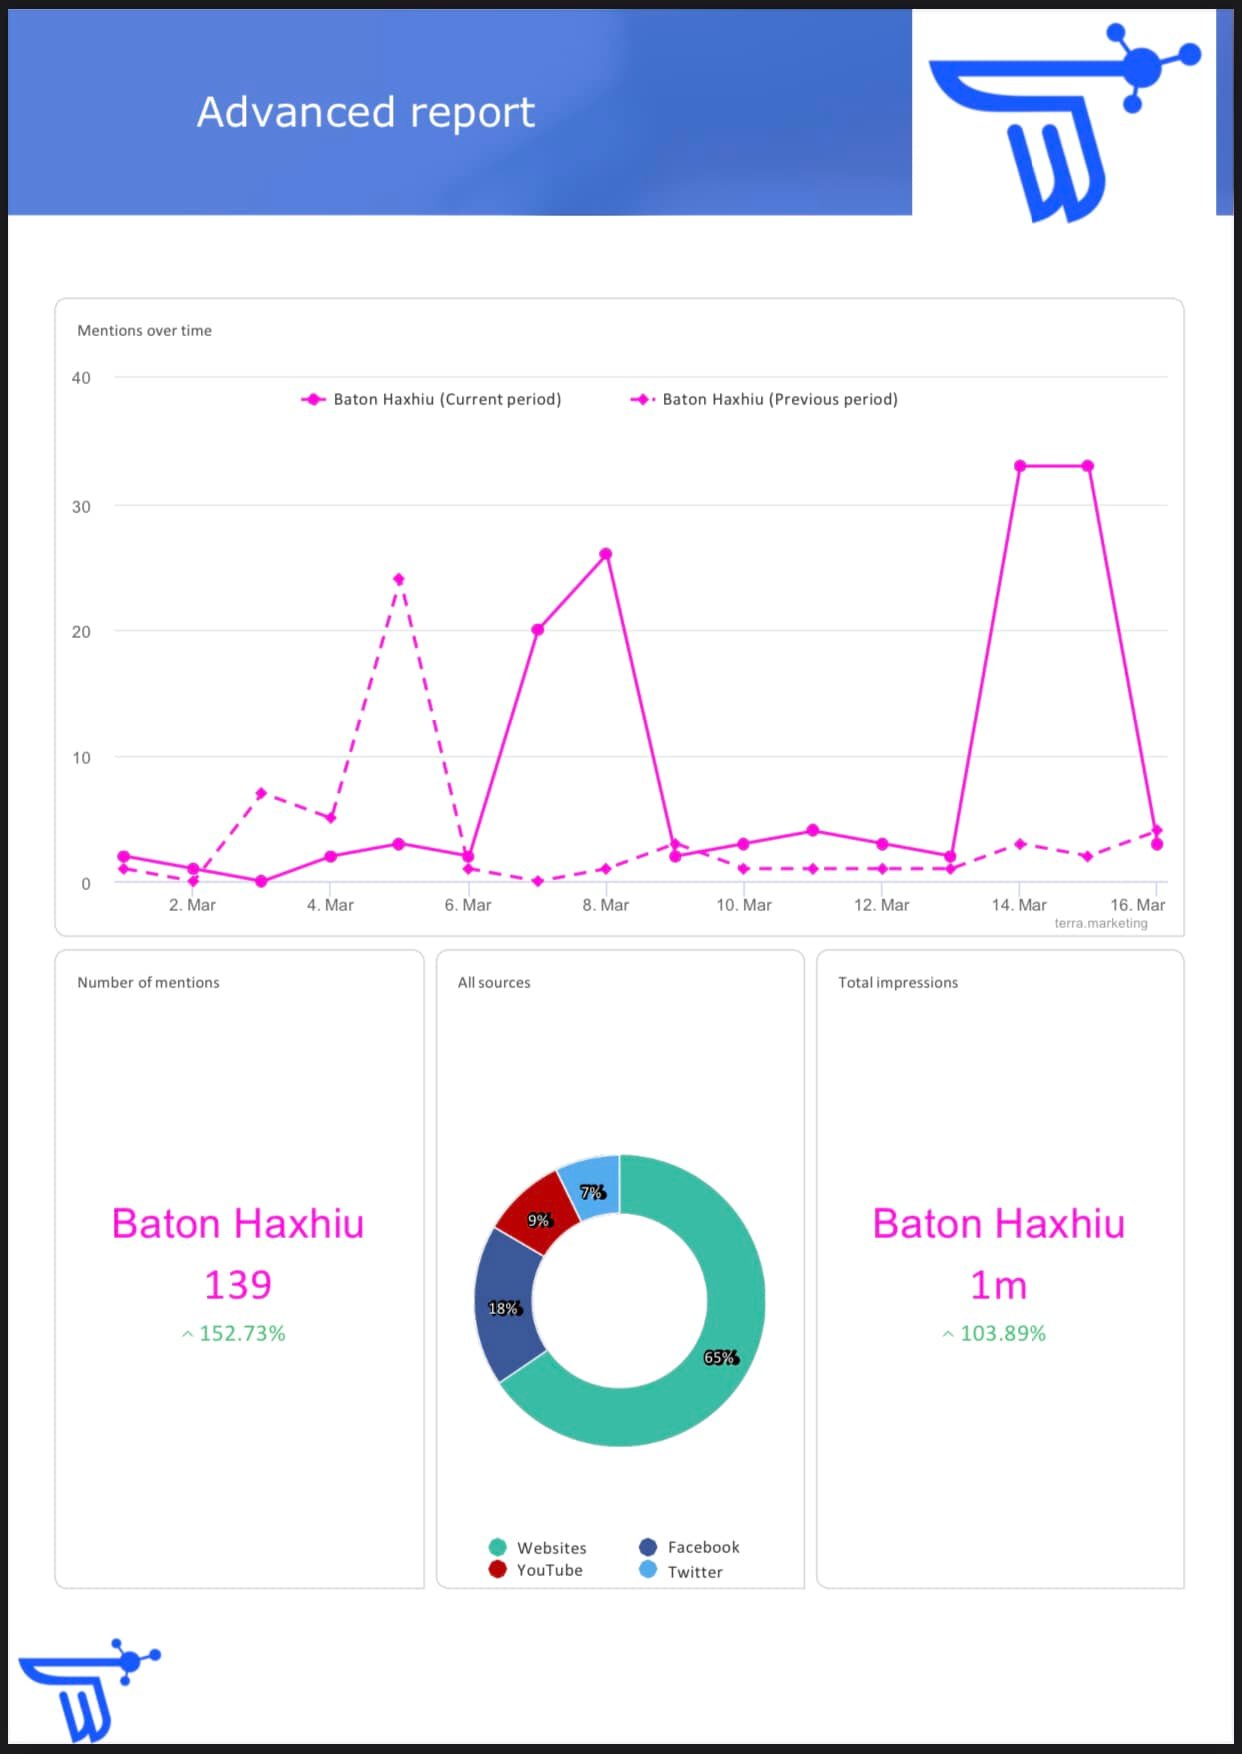The height and width of the screenshot is (1754, 1242).
Task: Click the YouTube legend marker
Action: point(497,1569)
